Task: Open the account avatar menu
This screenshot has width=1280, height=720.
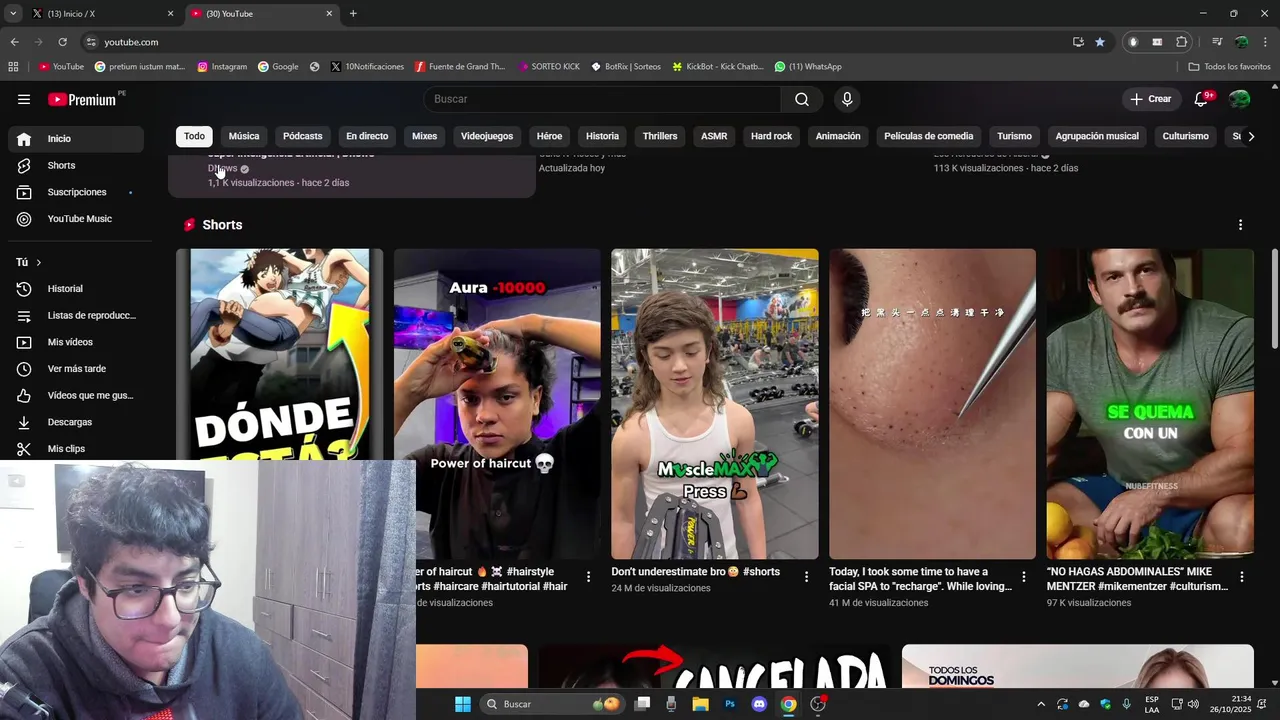Action: click(x=1240, y=99)
